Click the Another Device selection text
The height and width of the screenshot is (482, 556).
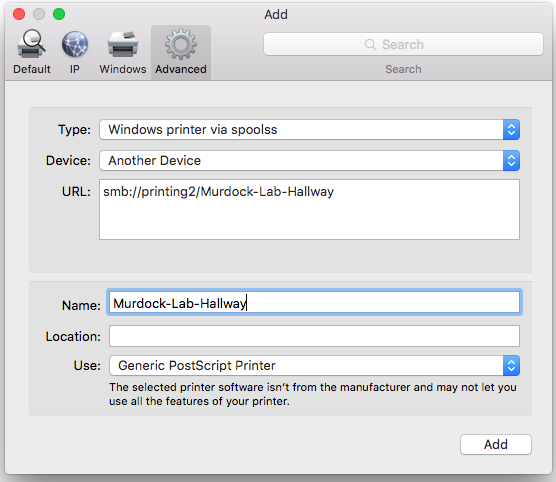155,160
